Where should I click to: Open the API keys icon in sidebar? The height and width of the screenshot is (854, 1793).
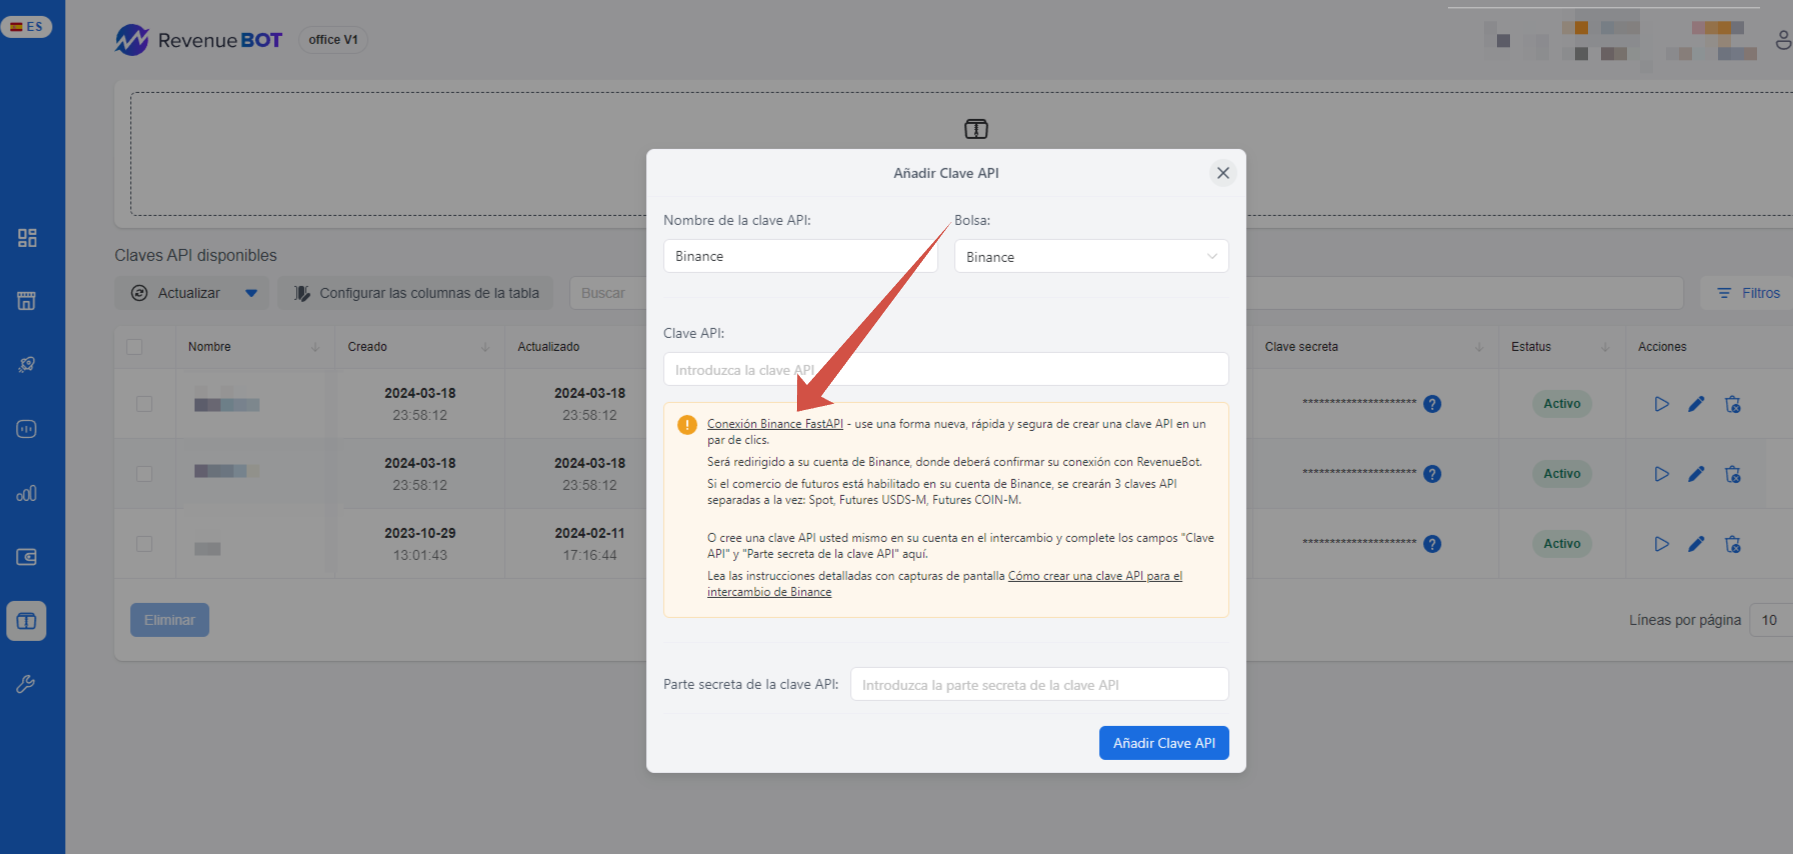(27, 621)
